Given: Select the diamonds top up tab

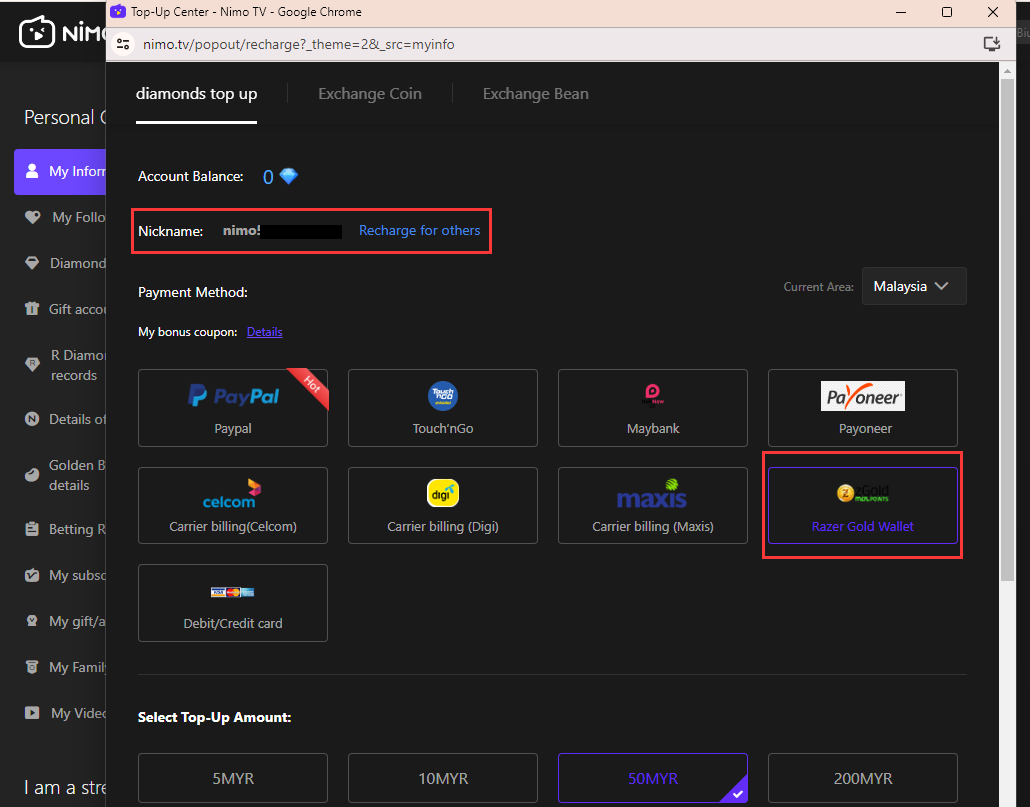Looking at the screenshot, I should (196, 94).
